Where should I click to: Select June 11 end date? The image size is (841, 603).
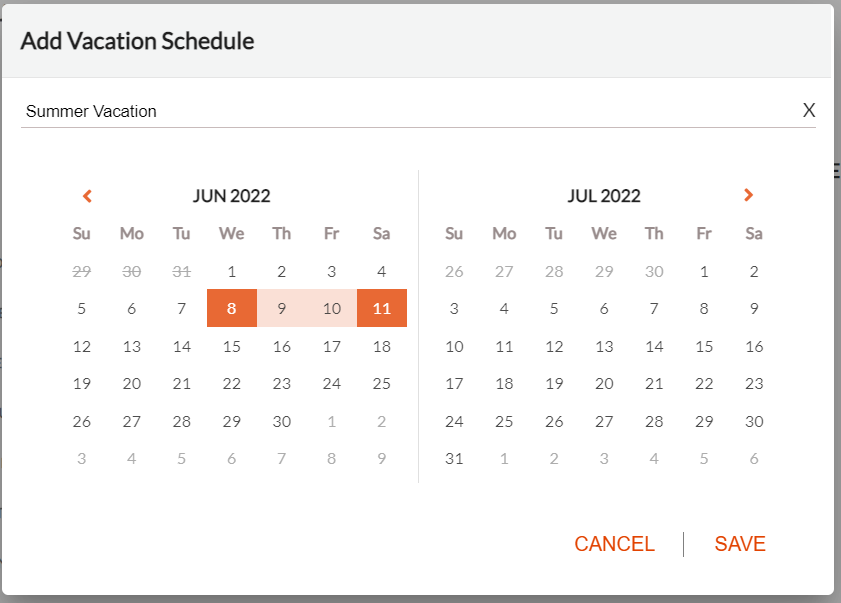coord(382,308)
